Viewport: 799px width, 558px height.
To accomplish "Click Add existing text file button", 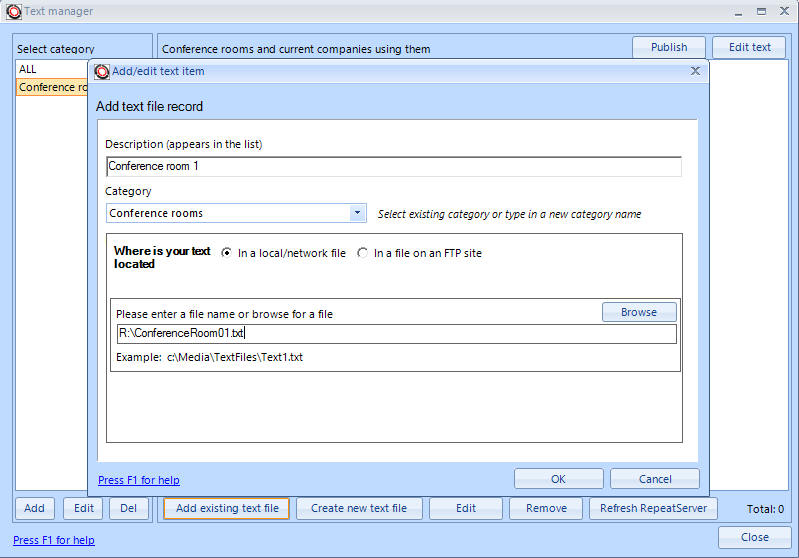I will tap(227, 508).
